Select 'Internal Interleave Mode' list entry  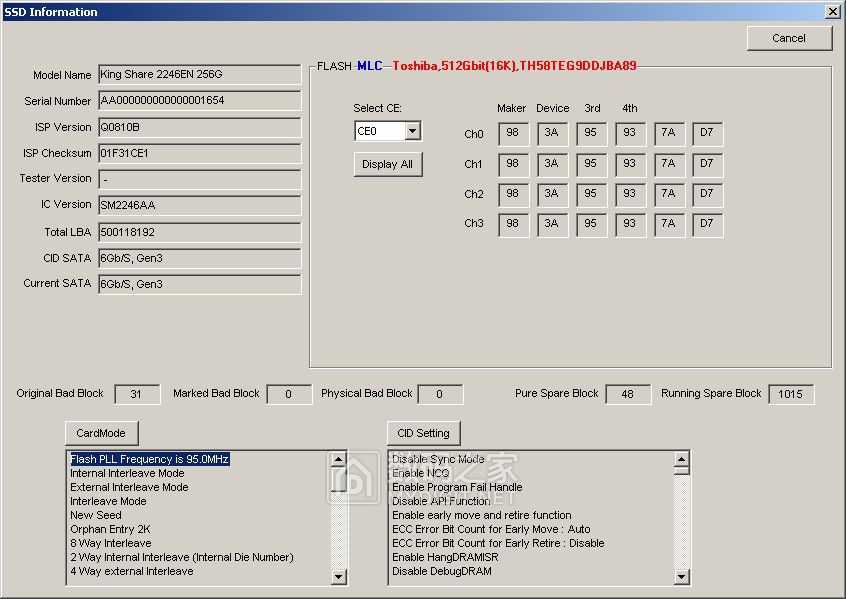127,473
